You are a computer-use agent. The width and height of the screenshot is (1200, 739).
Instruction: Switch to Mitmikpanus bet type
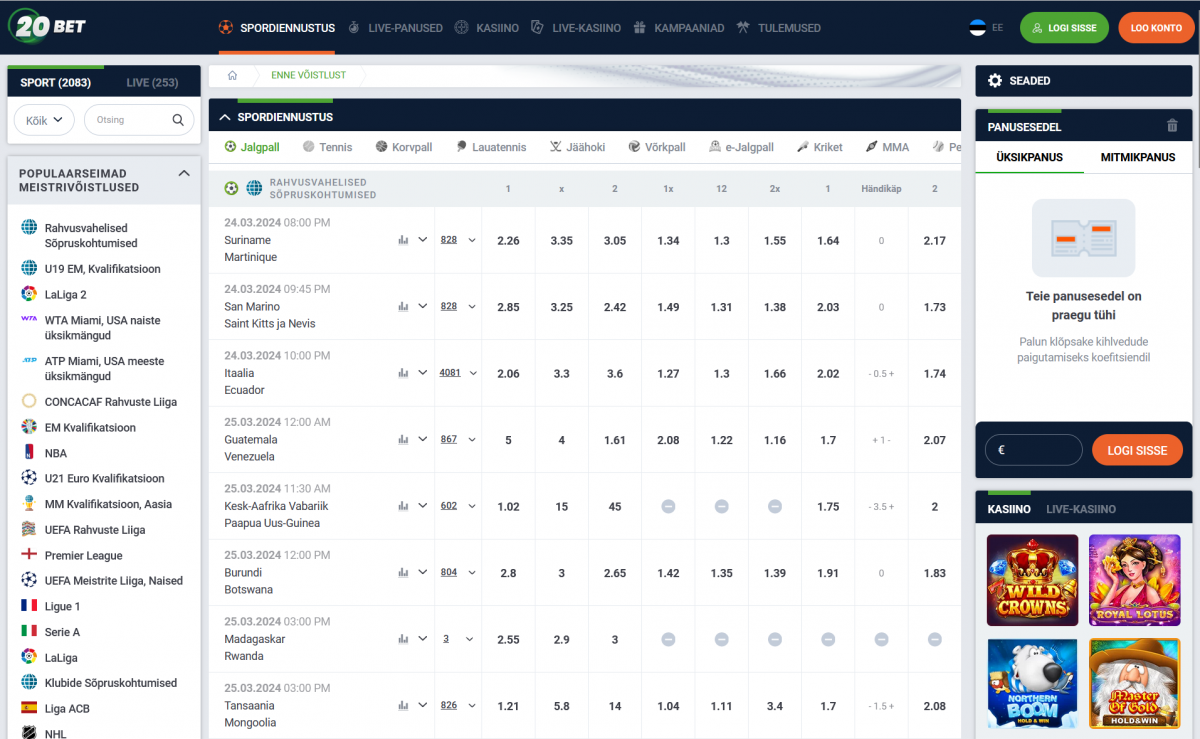point(1137,157)
